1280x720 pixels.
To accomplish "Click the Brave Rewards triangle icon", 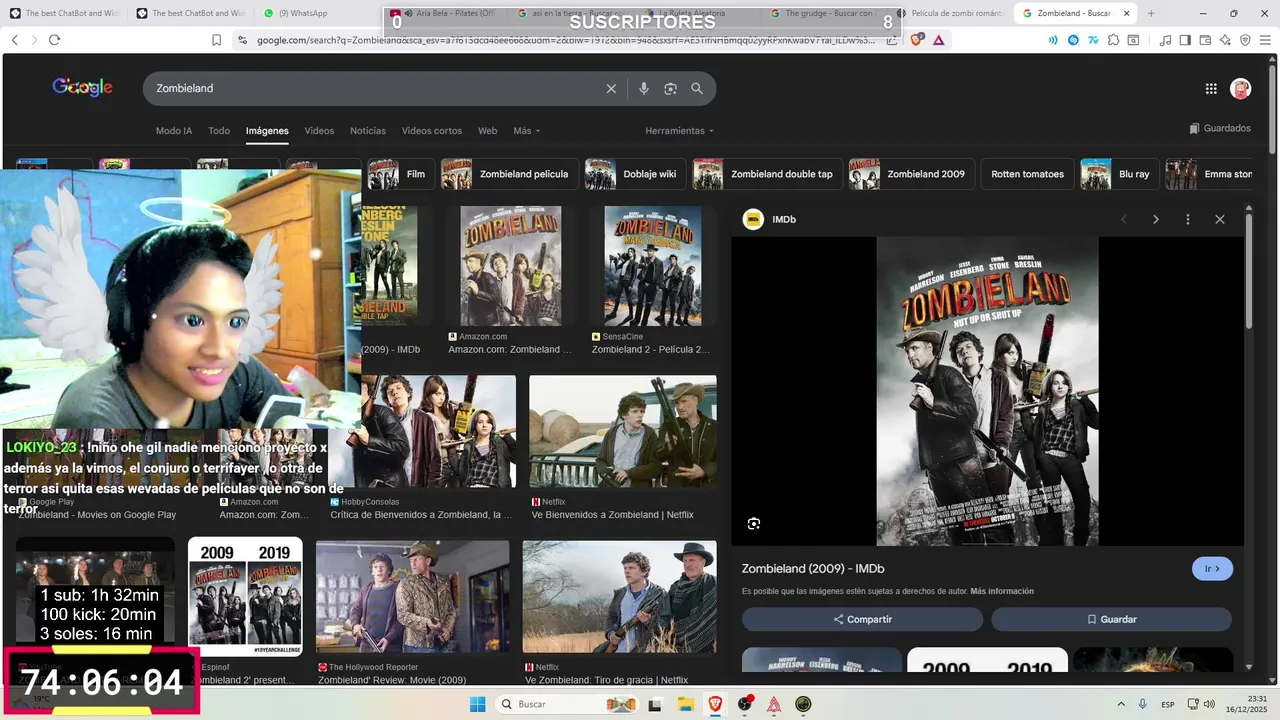I will coord(938,40).
